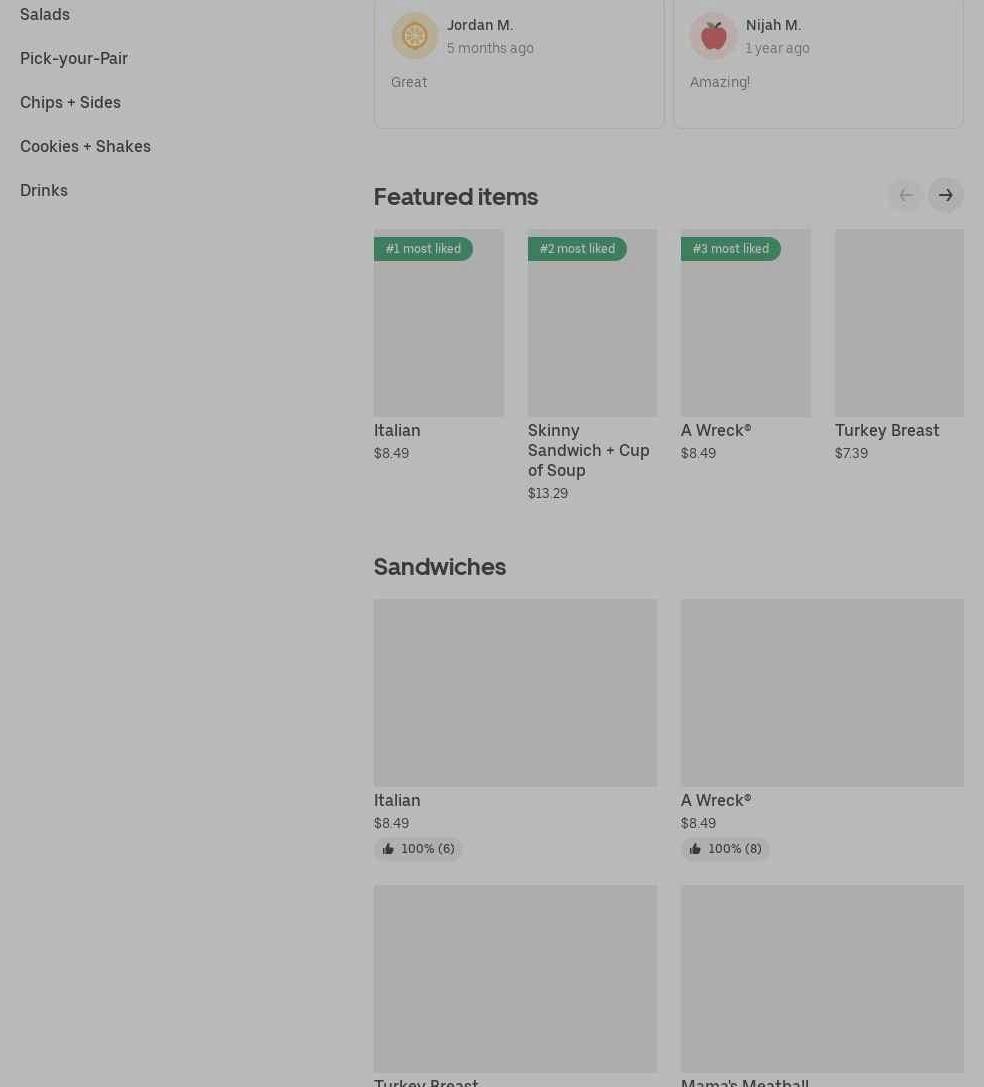
Task: Click Nijah M.'s apple avatar icon
Action: (x=713, y=36)
